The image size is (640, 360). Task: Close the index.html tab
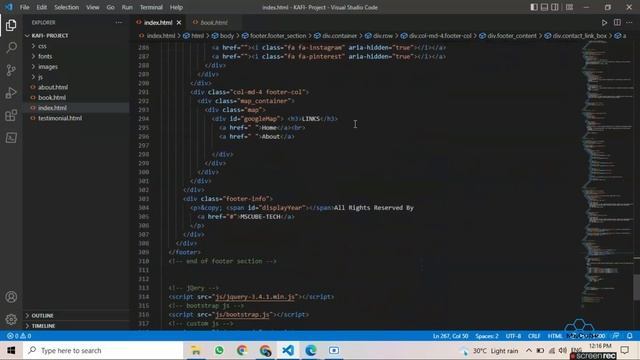[x=179, y=22]
